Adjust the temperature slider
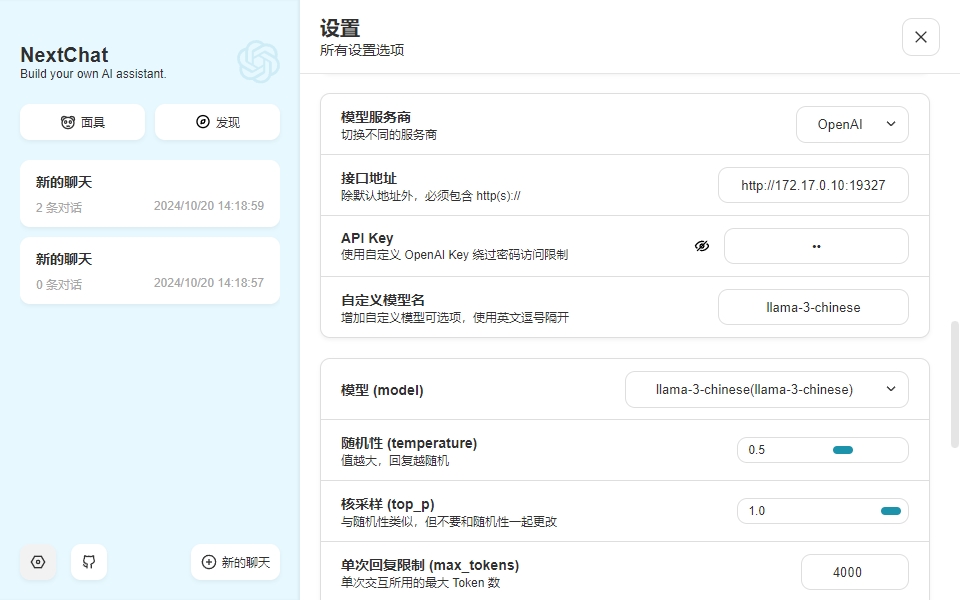Image resolution: width=960 pixels, height=600 pixels. click(x=842, y=450)
